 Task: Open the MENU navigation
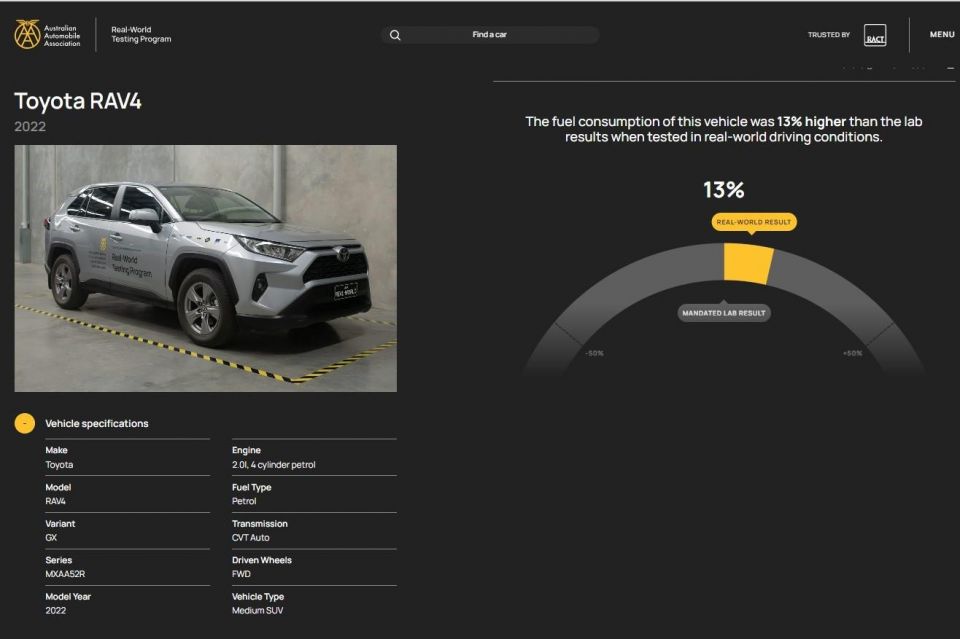tap(942, 34)
